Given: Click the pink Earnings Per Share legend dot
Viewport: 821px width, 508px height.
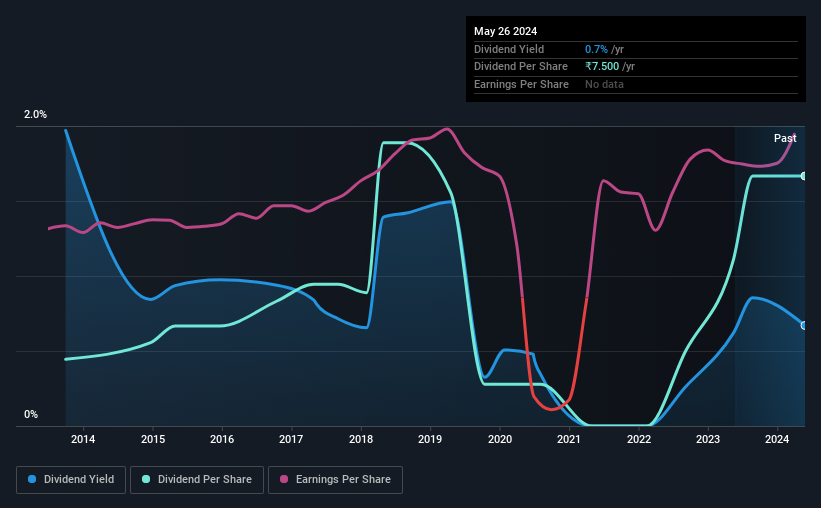Looking at the screenshot, I should pyautogui.click(x=284, y=479).
